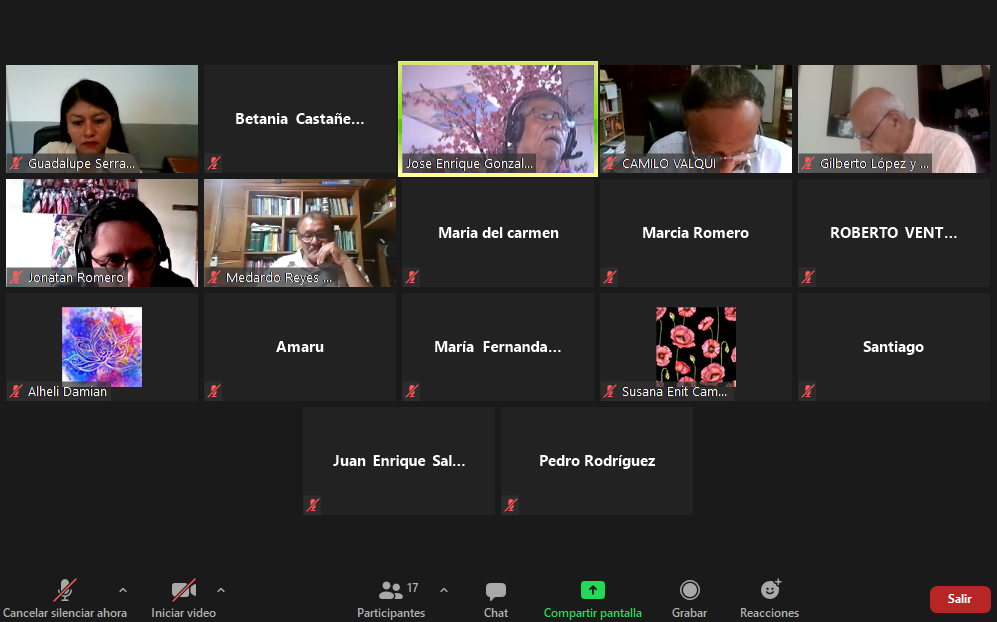Click muted mic icon on Santiago's tile
The width and height of the screenshot is (997, 622).
(808, 391)
